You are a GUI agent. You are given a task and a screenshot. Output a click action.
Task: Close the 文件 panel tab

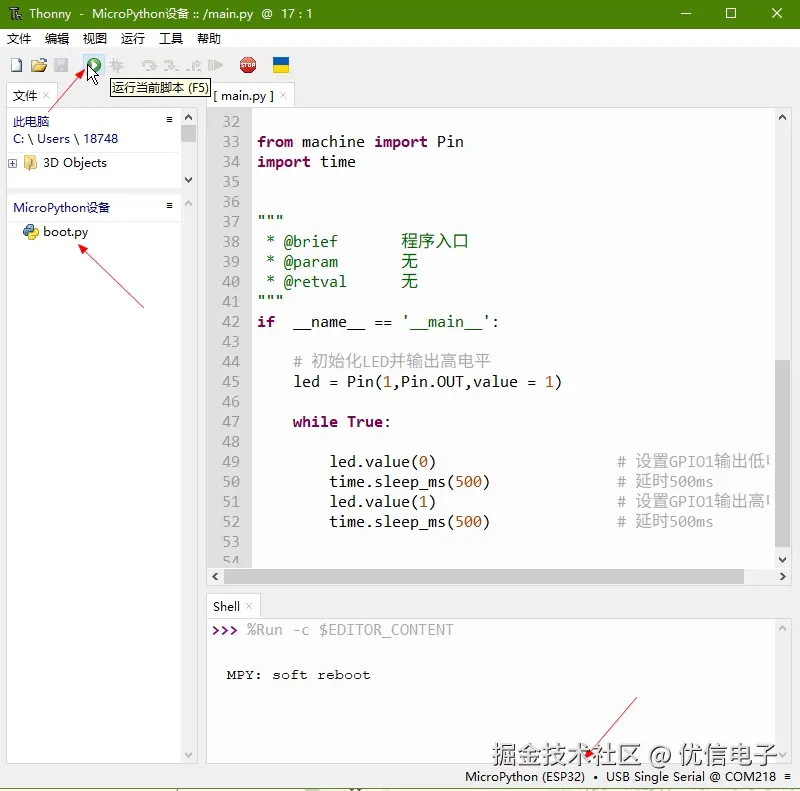[x=46, y=95]
